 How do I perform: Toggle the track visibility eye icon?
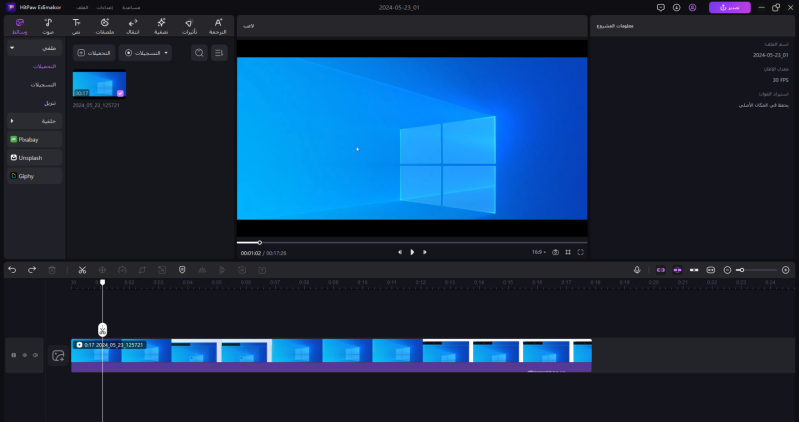pos(24,355)
